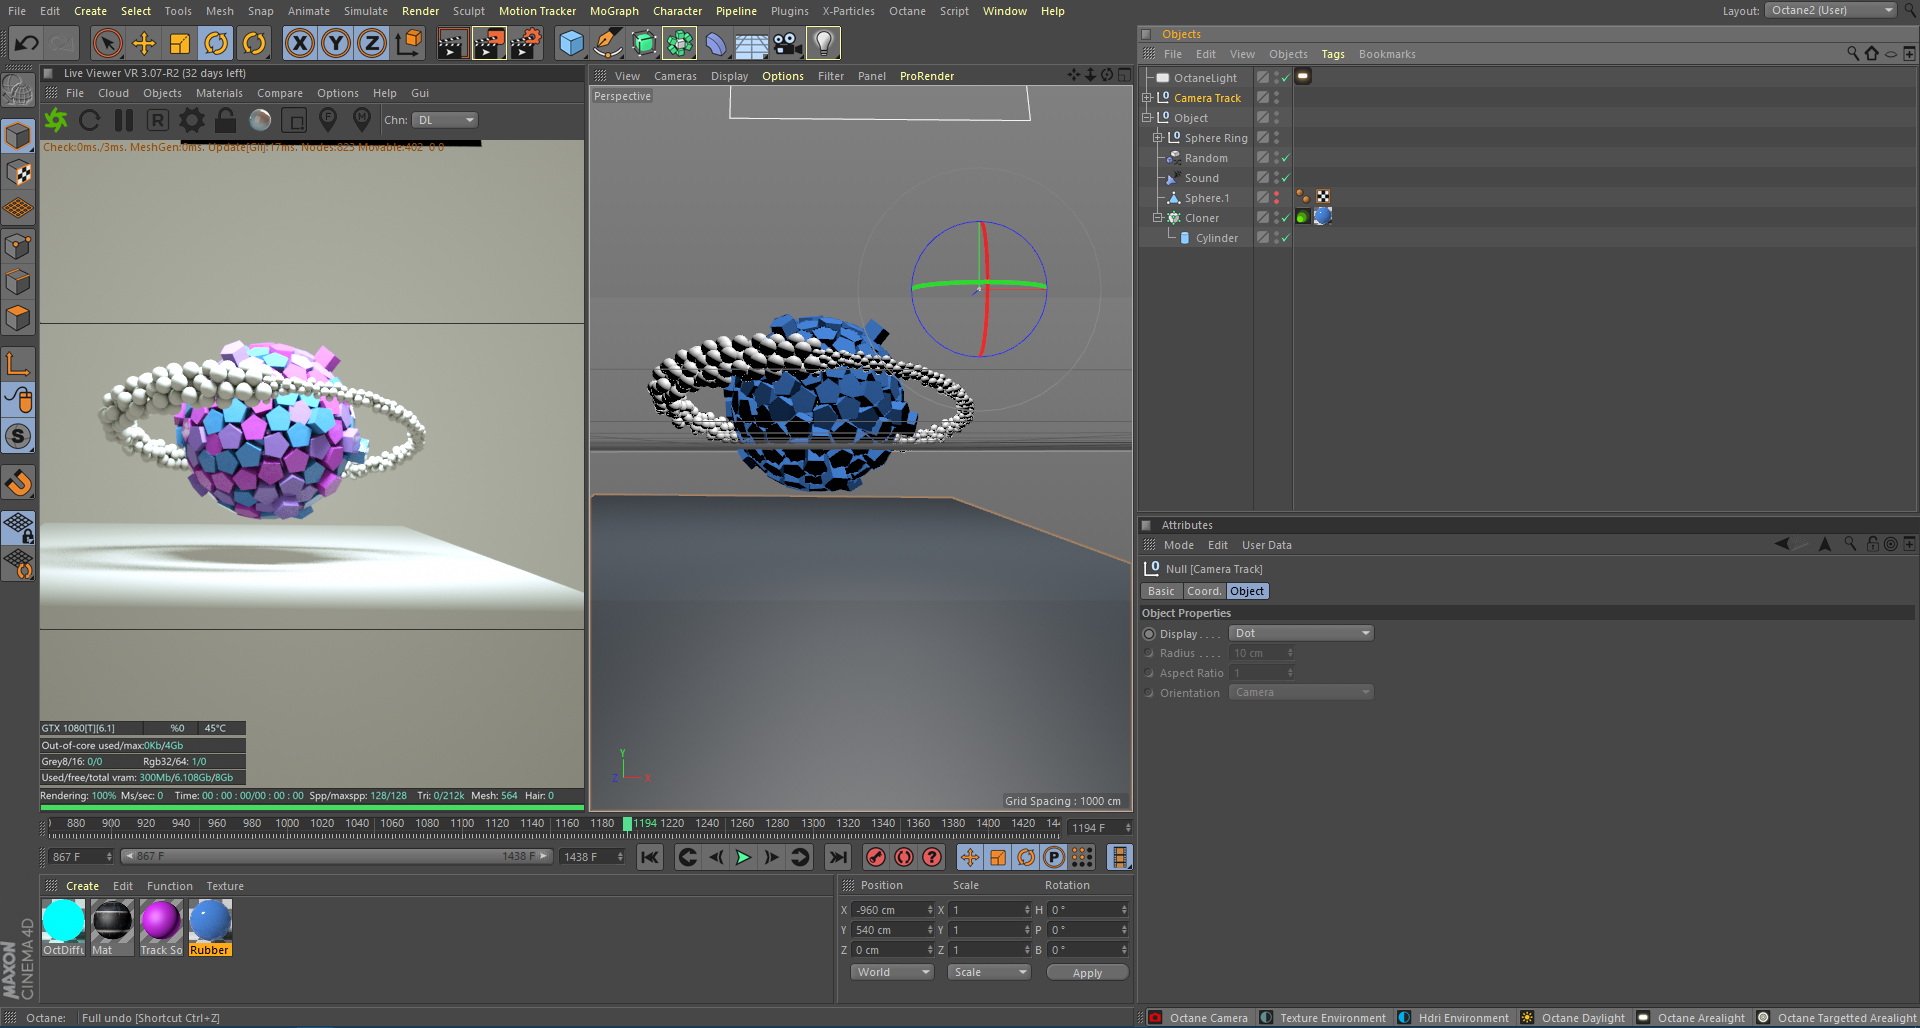Collapse the Cloner hierarchy
The height and width of the screenshot is (1028, 1920).
(x=1158, y=218)
